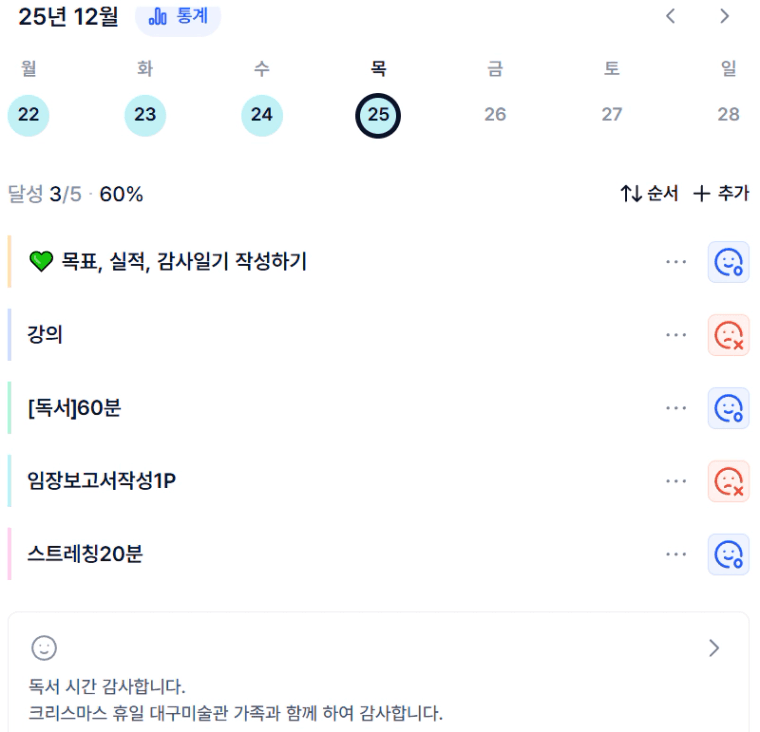
Task: Click the smiley icon in diary card
Action: tap(44, 648)
